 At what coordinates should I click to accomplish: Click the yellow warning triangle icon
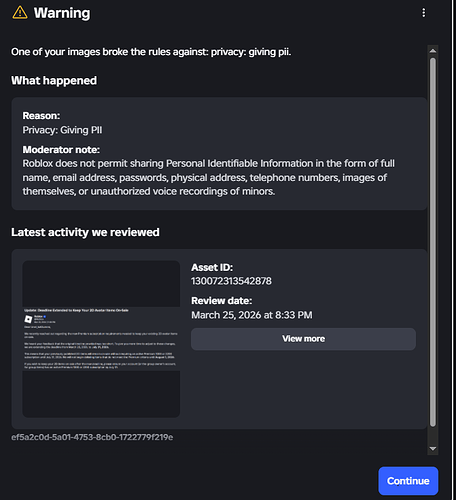point(20,13)
